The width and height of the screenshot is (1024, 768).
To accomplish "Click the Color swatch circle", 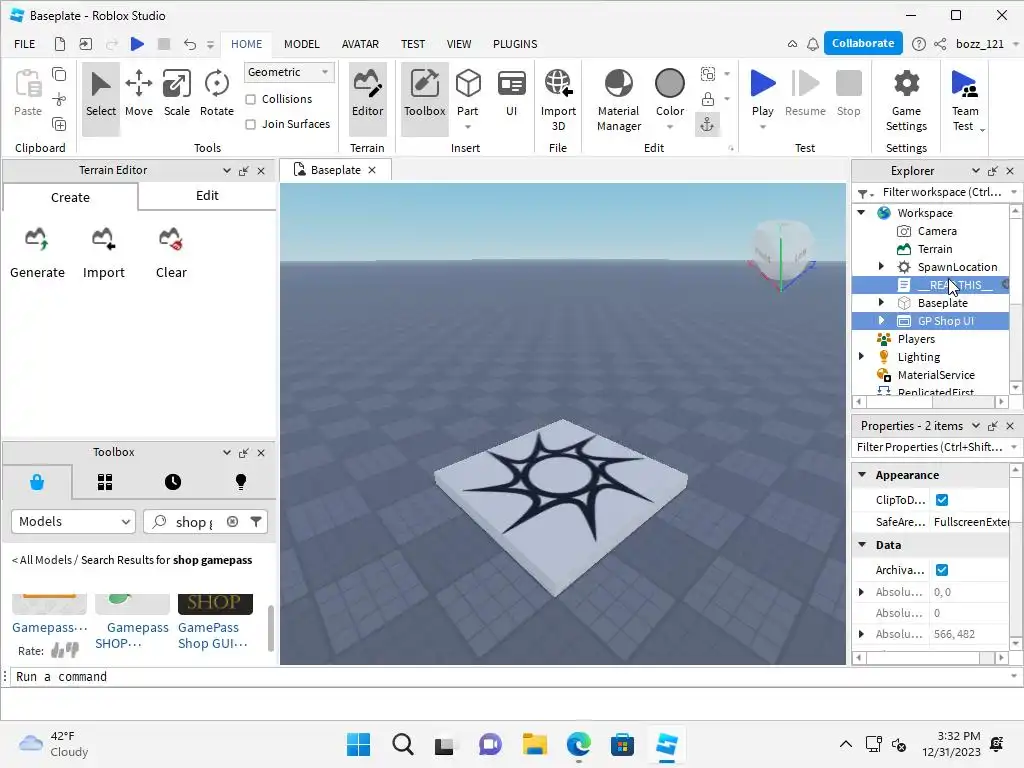I will click(x=669, y=84).
